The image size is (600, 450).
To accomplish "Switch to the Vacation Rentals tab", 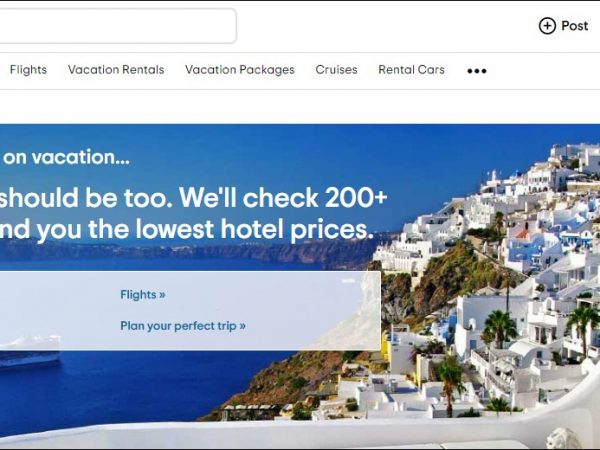I will [x=116, y=70].
